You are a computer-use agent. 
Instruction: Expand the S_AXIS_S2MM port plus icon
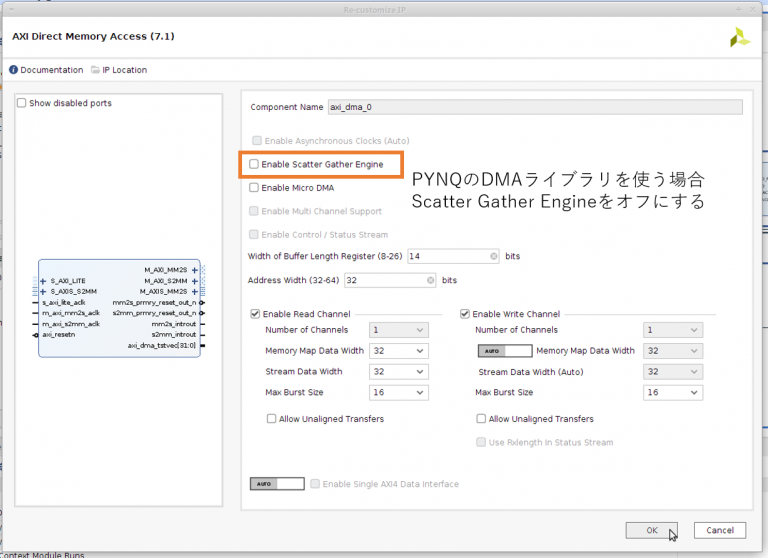coord(42,291)
